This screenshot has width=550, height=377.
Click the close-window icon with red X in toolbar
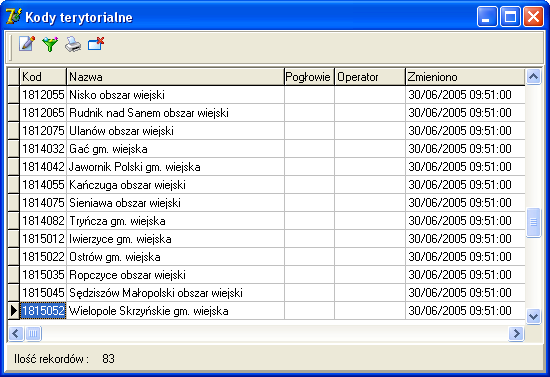click(x=96, y=44)
